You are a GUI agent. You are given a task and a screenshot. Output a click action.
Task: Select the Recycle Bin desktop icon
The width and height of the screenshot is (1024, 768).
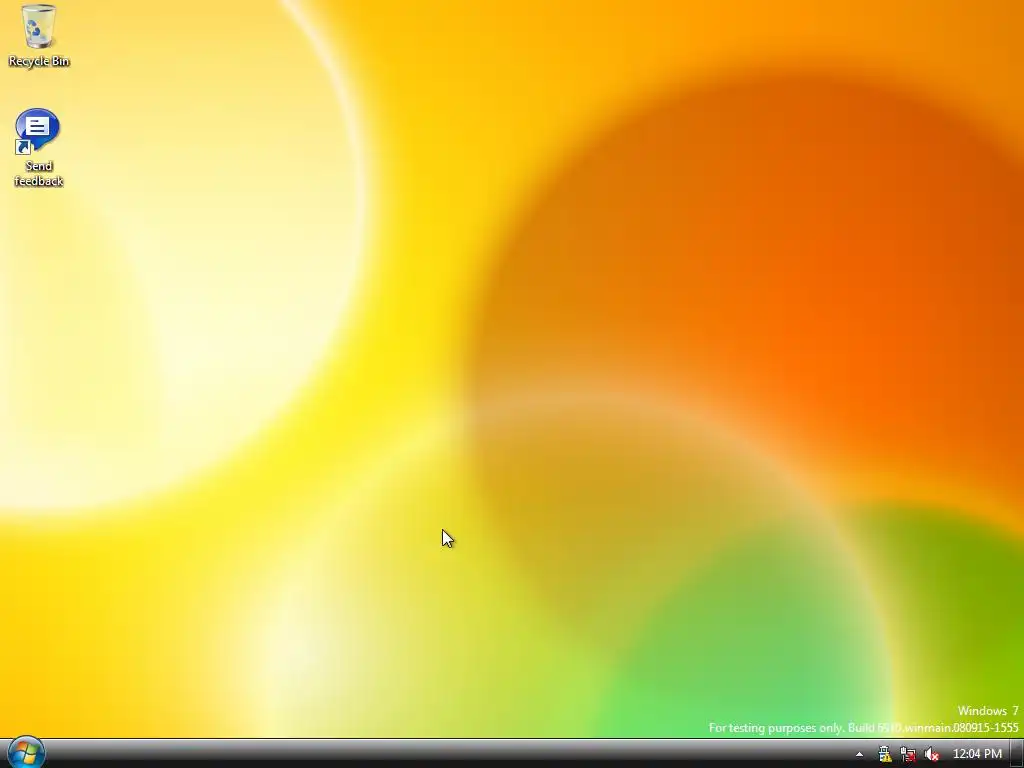[x=39, y=35]
